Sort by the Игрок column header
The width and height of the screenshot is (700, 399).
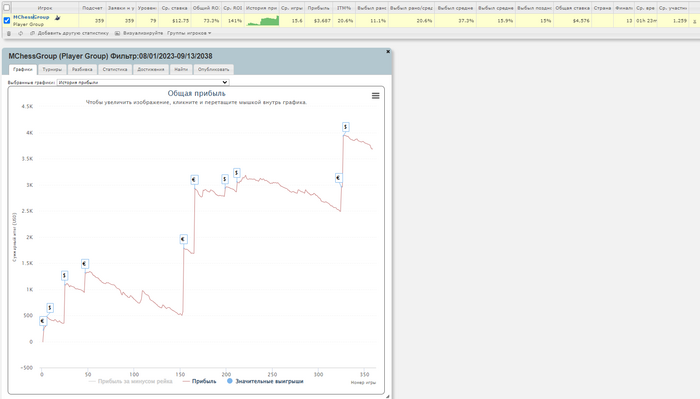point(45,8)
